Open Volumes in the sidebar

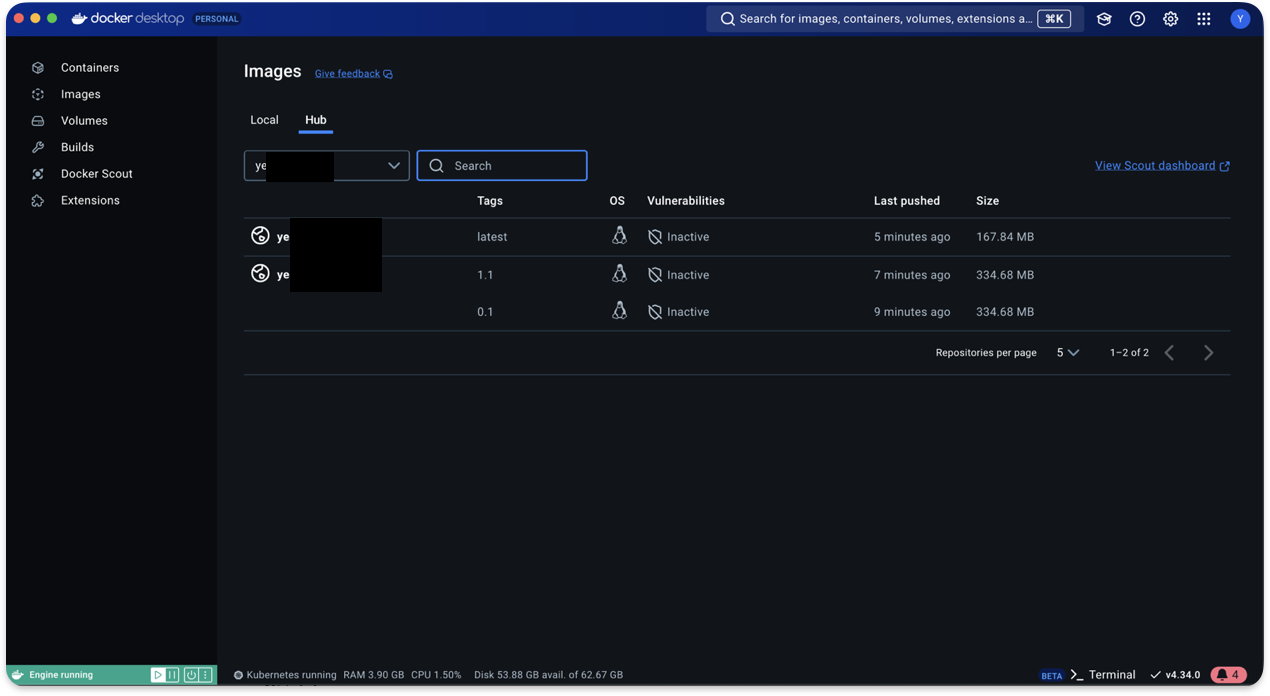click(84, 121)
